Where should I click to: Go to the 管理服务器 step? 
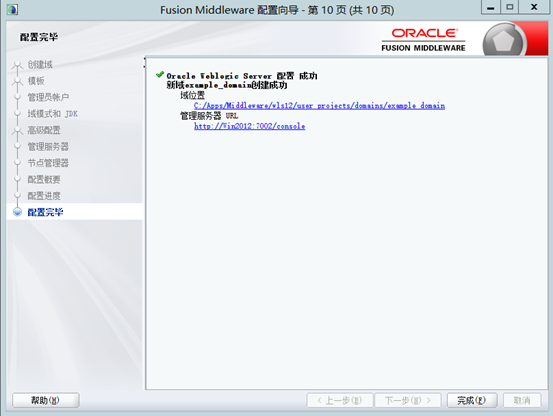(x=48, y=146)
